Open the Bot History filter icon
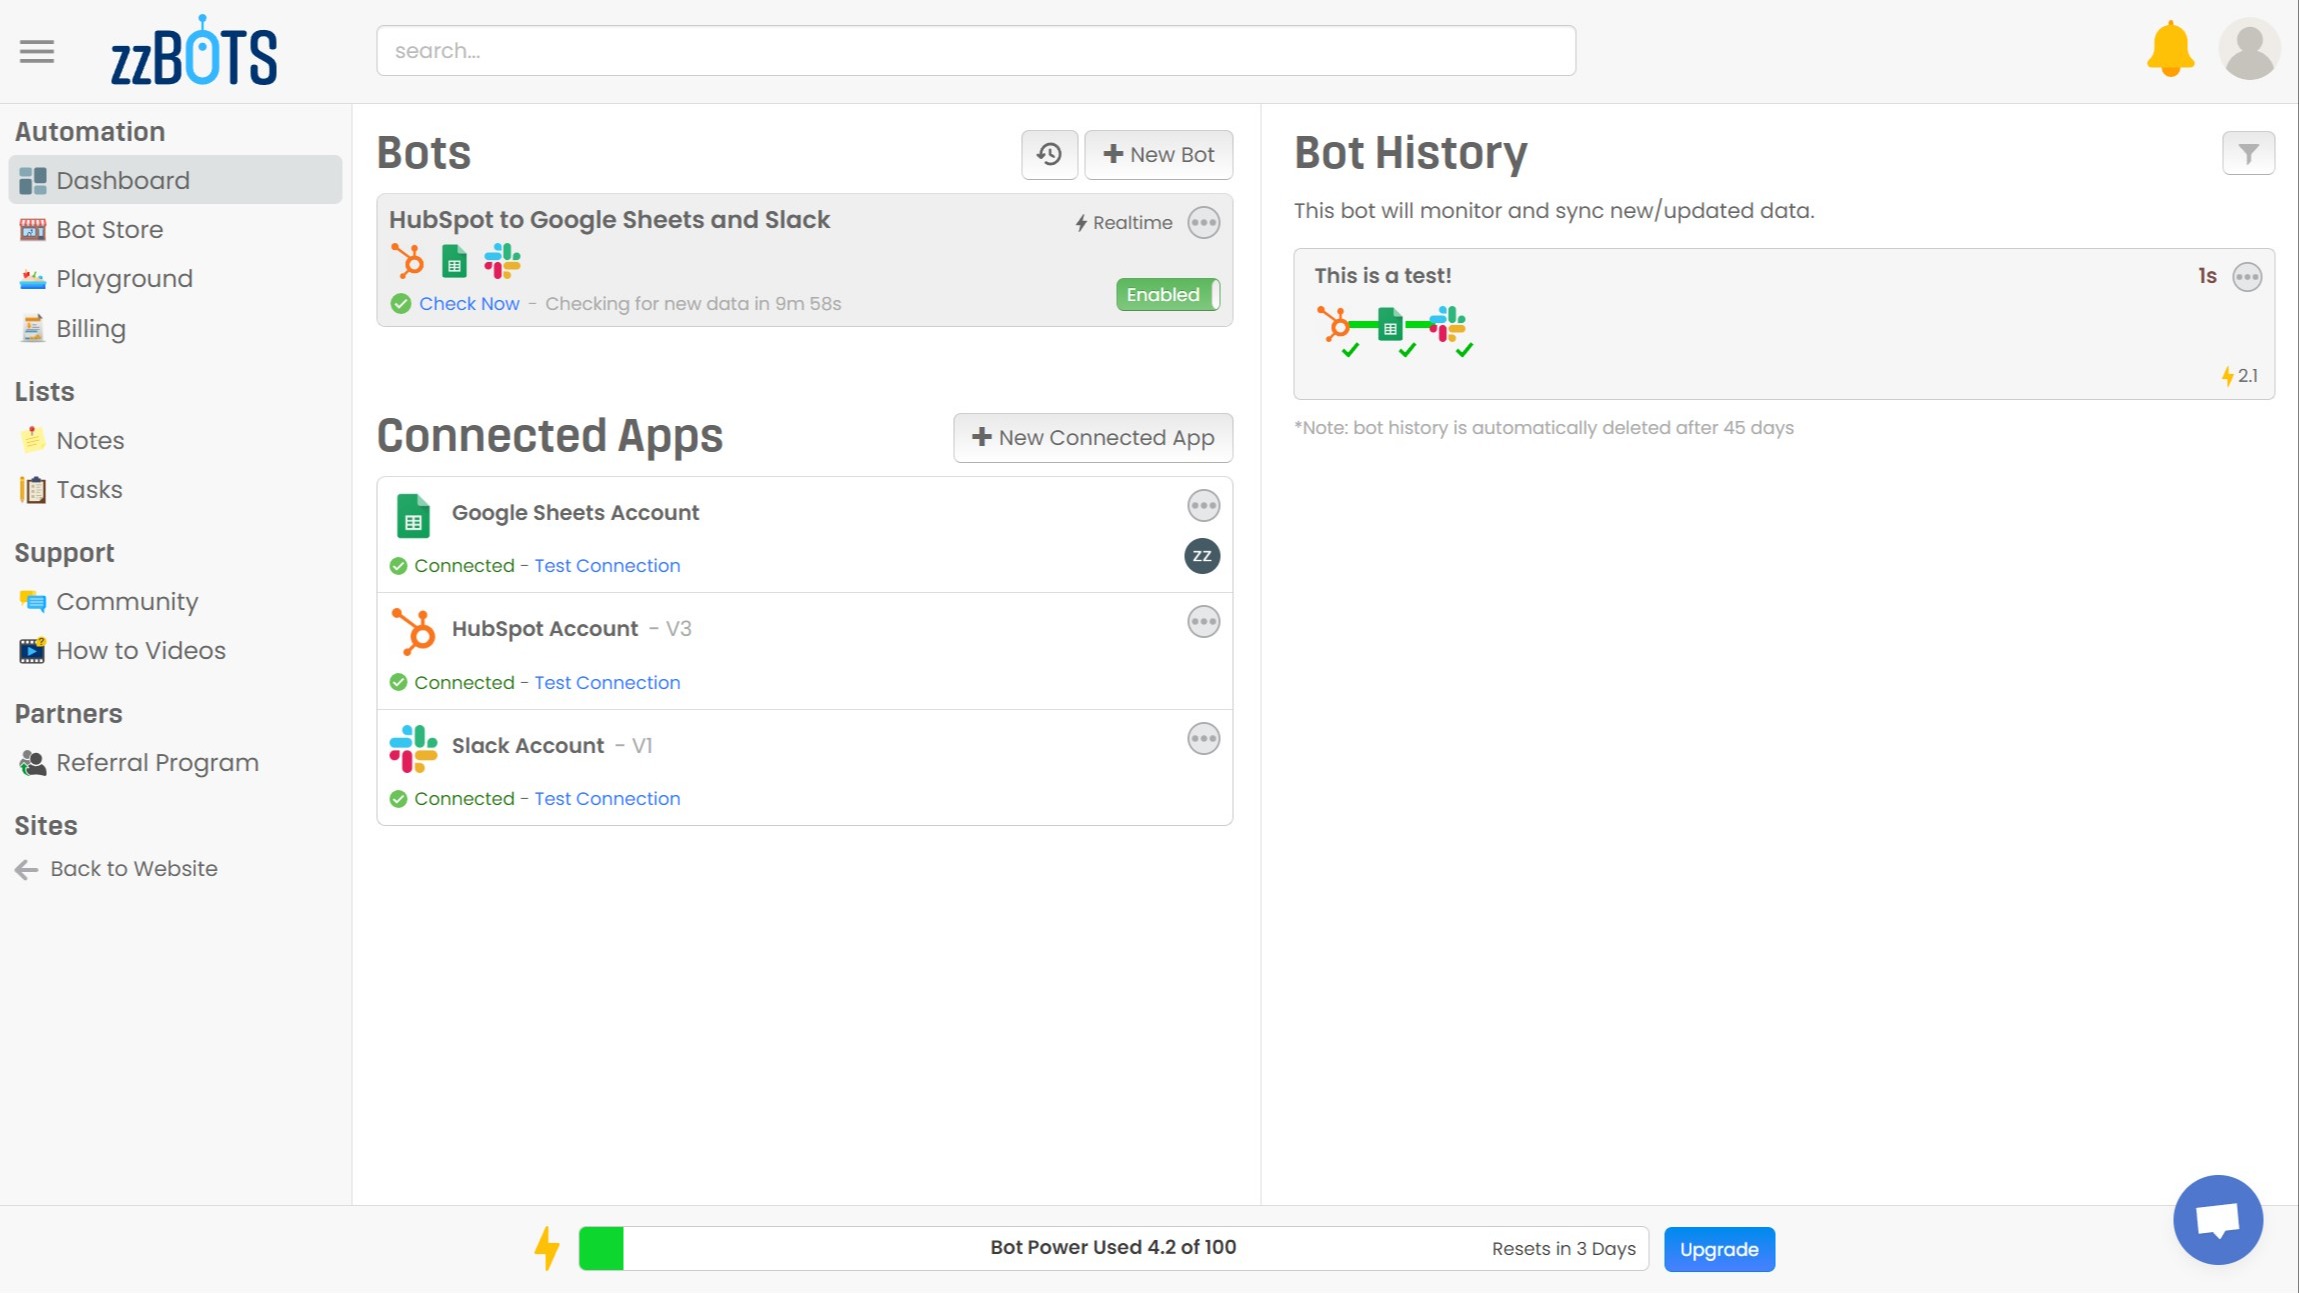The image size is (2299, 1293). coord(2248,154)
